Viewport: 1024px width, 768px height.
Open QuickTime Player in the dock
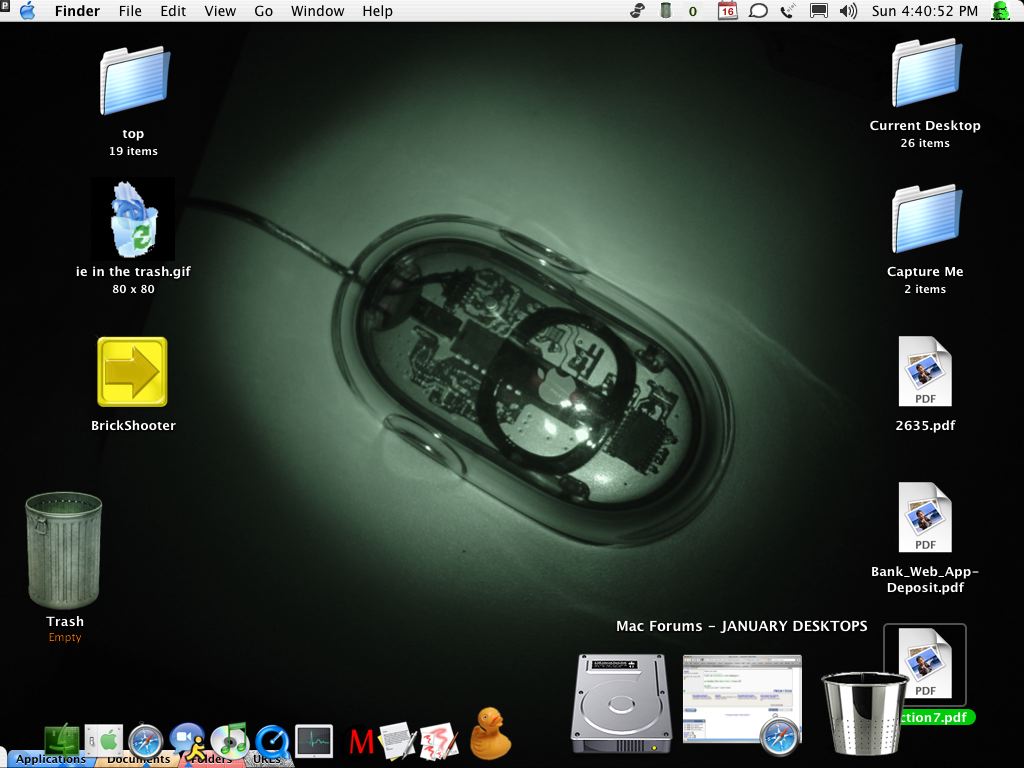(272, 742)
